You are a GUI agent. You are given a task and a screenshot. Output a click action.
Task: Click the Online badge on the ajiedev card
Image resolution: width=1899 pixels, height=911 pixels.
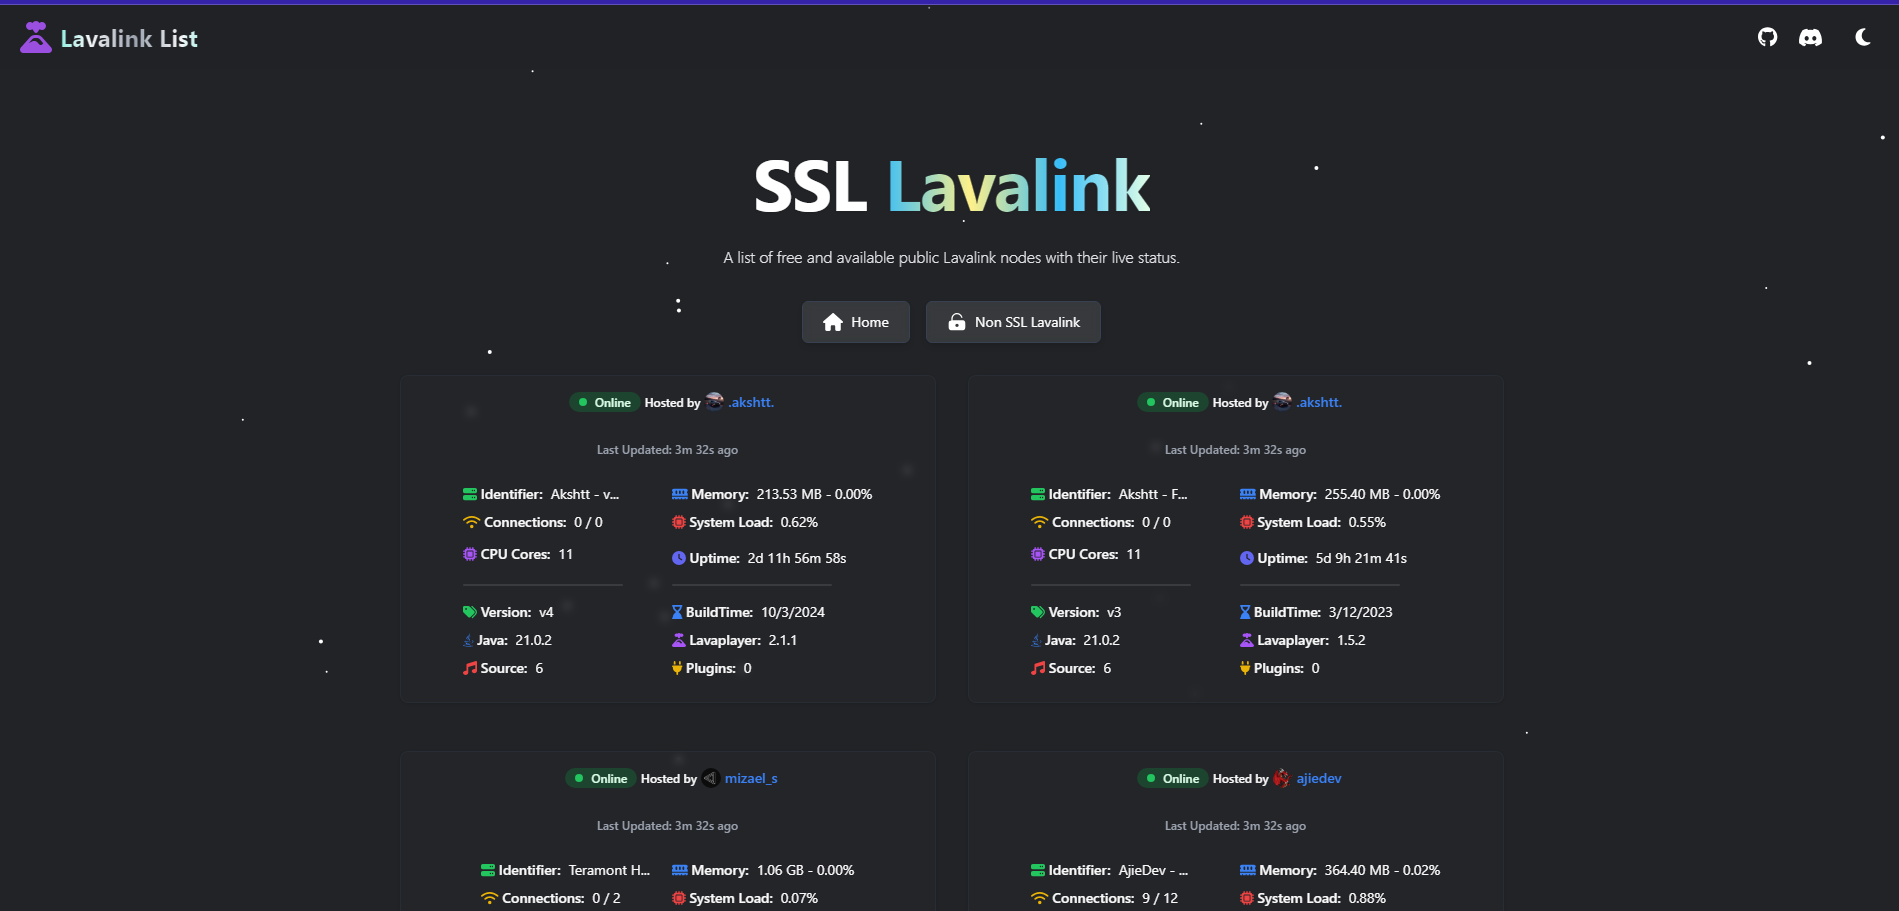1172,778
